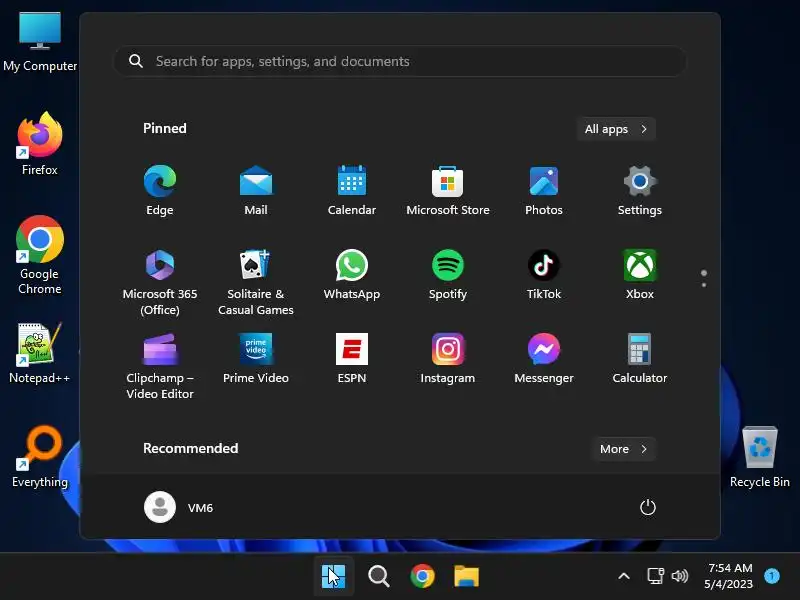Screen dimensions: 800x600
Task: Launch the Photos app
Action: point(543,190)
